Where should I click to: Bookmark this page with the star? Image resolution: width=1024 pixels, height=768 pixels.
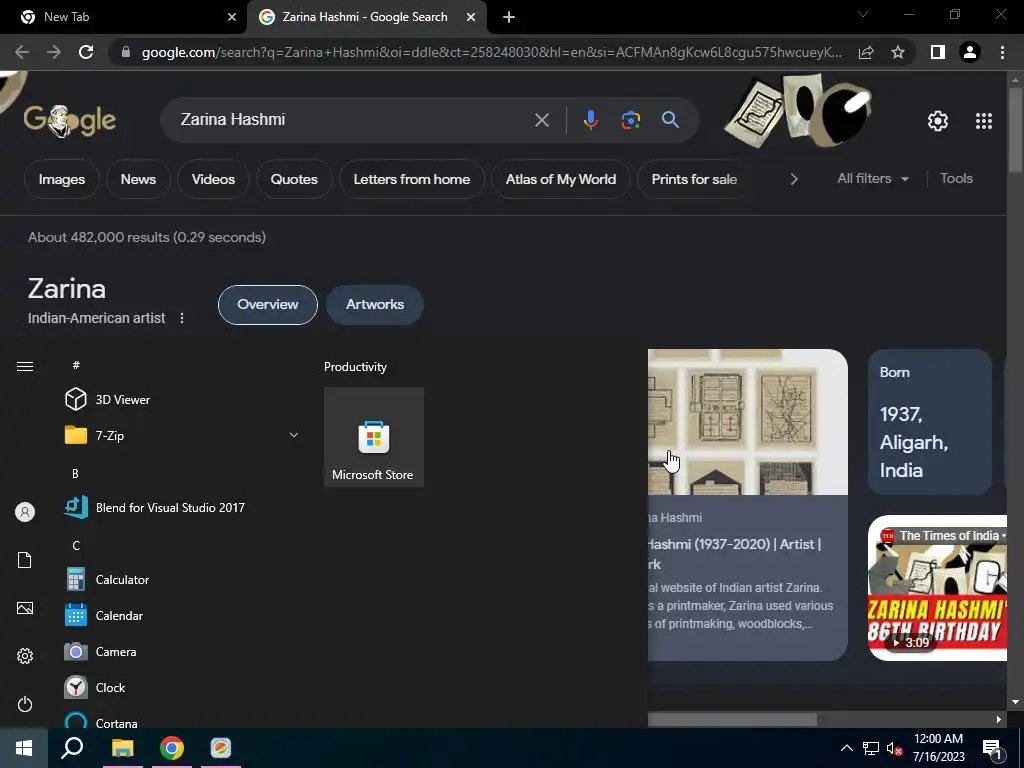898,52
